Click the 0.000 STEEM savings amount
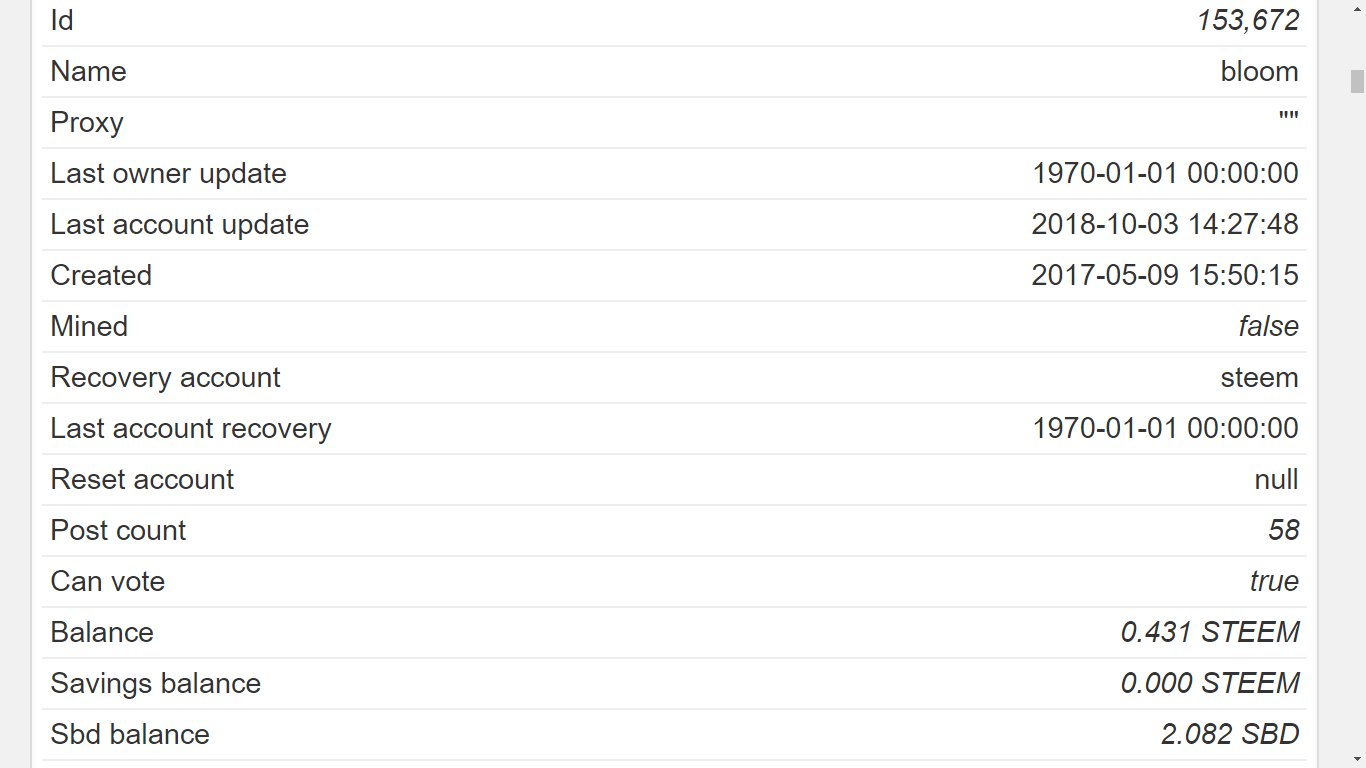 pyautogui.click(x=1210, y=683)
